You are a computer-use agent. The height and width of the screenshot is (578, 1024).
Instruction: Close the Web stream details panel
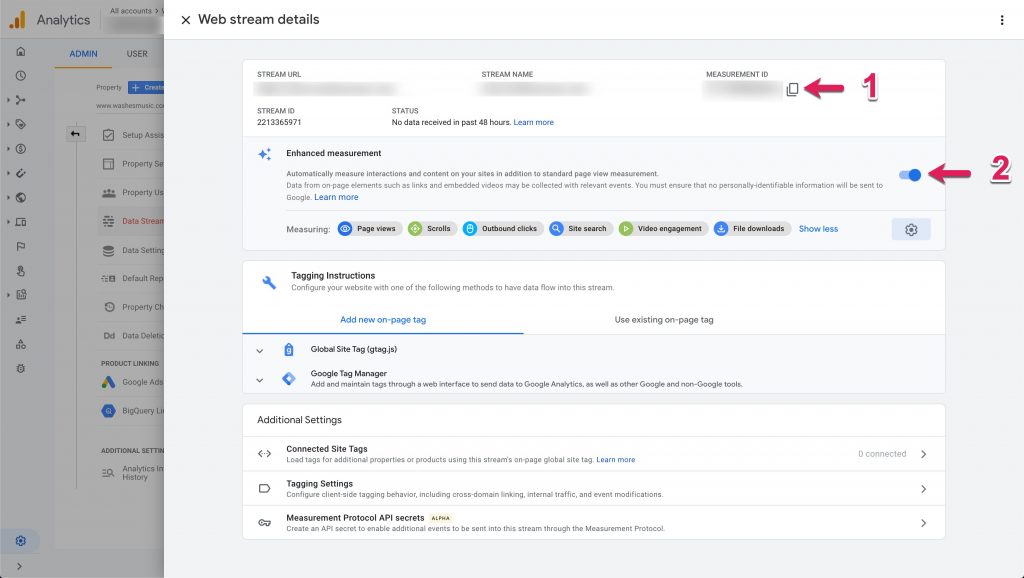pos(186,20)
